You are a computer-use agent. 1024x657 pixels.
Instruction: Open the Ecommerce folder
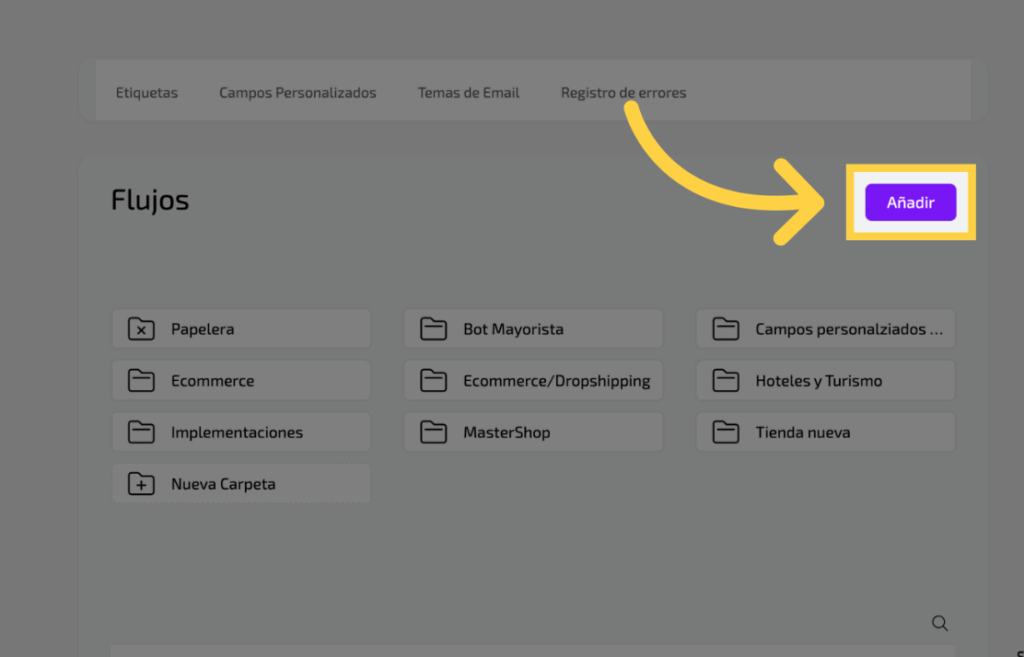pos(212,381)
